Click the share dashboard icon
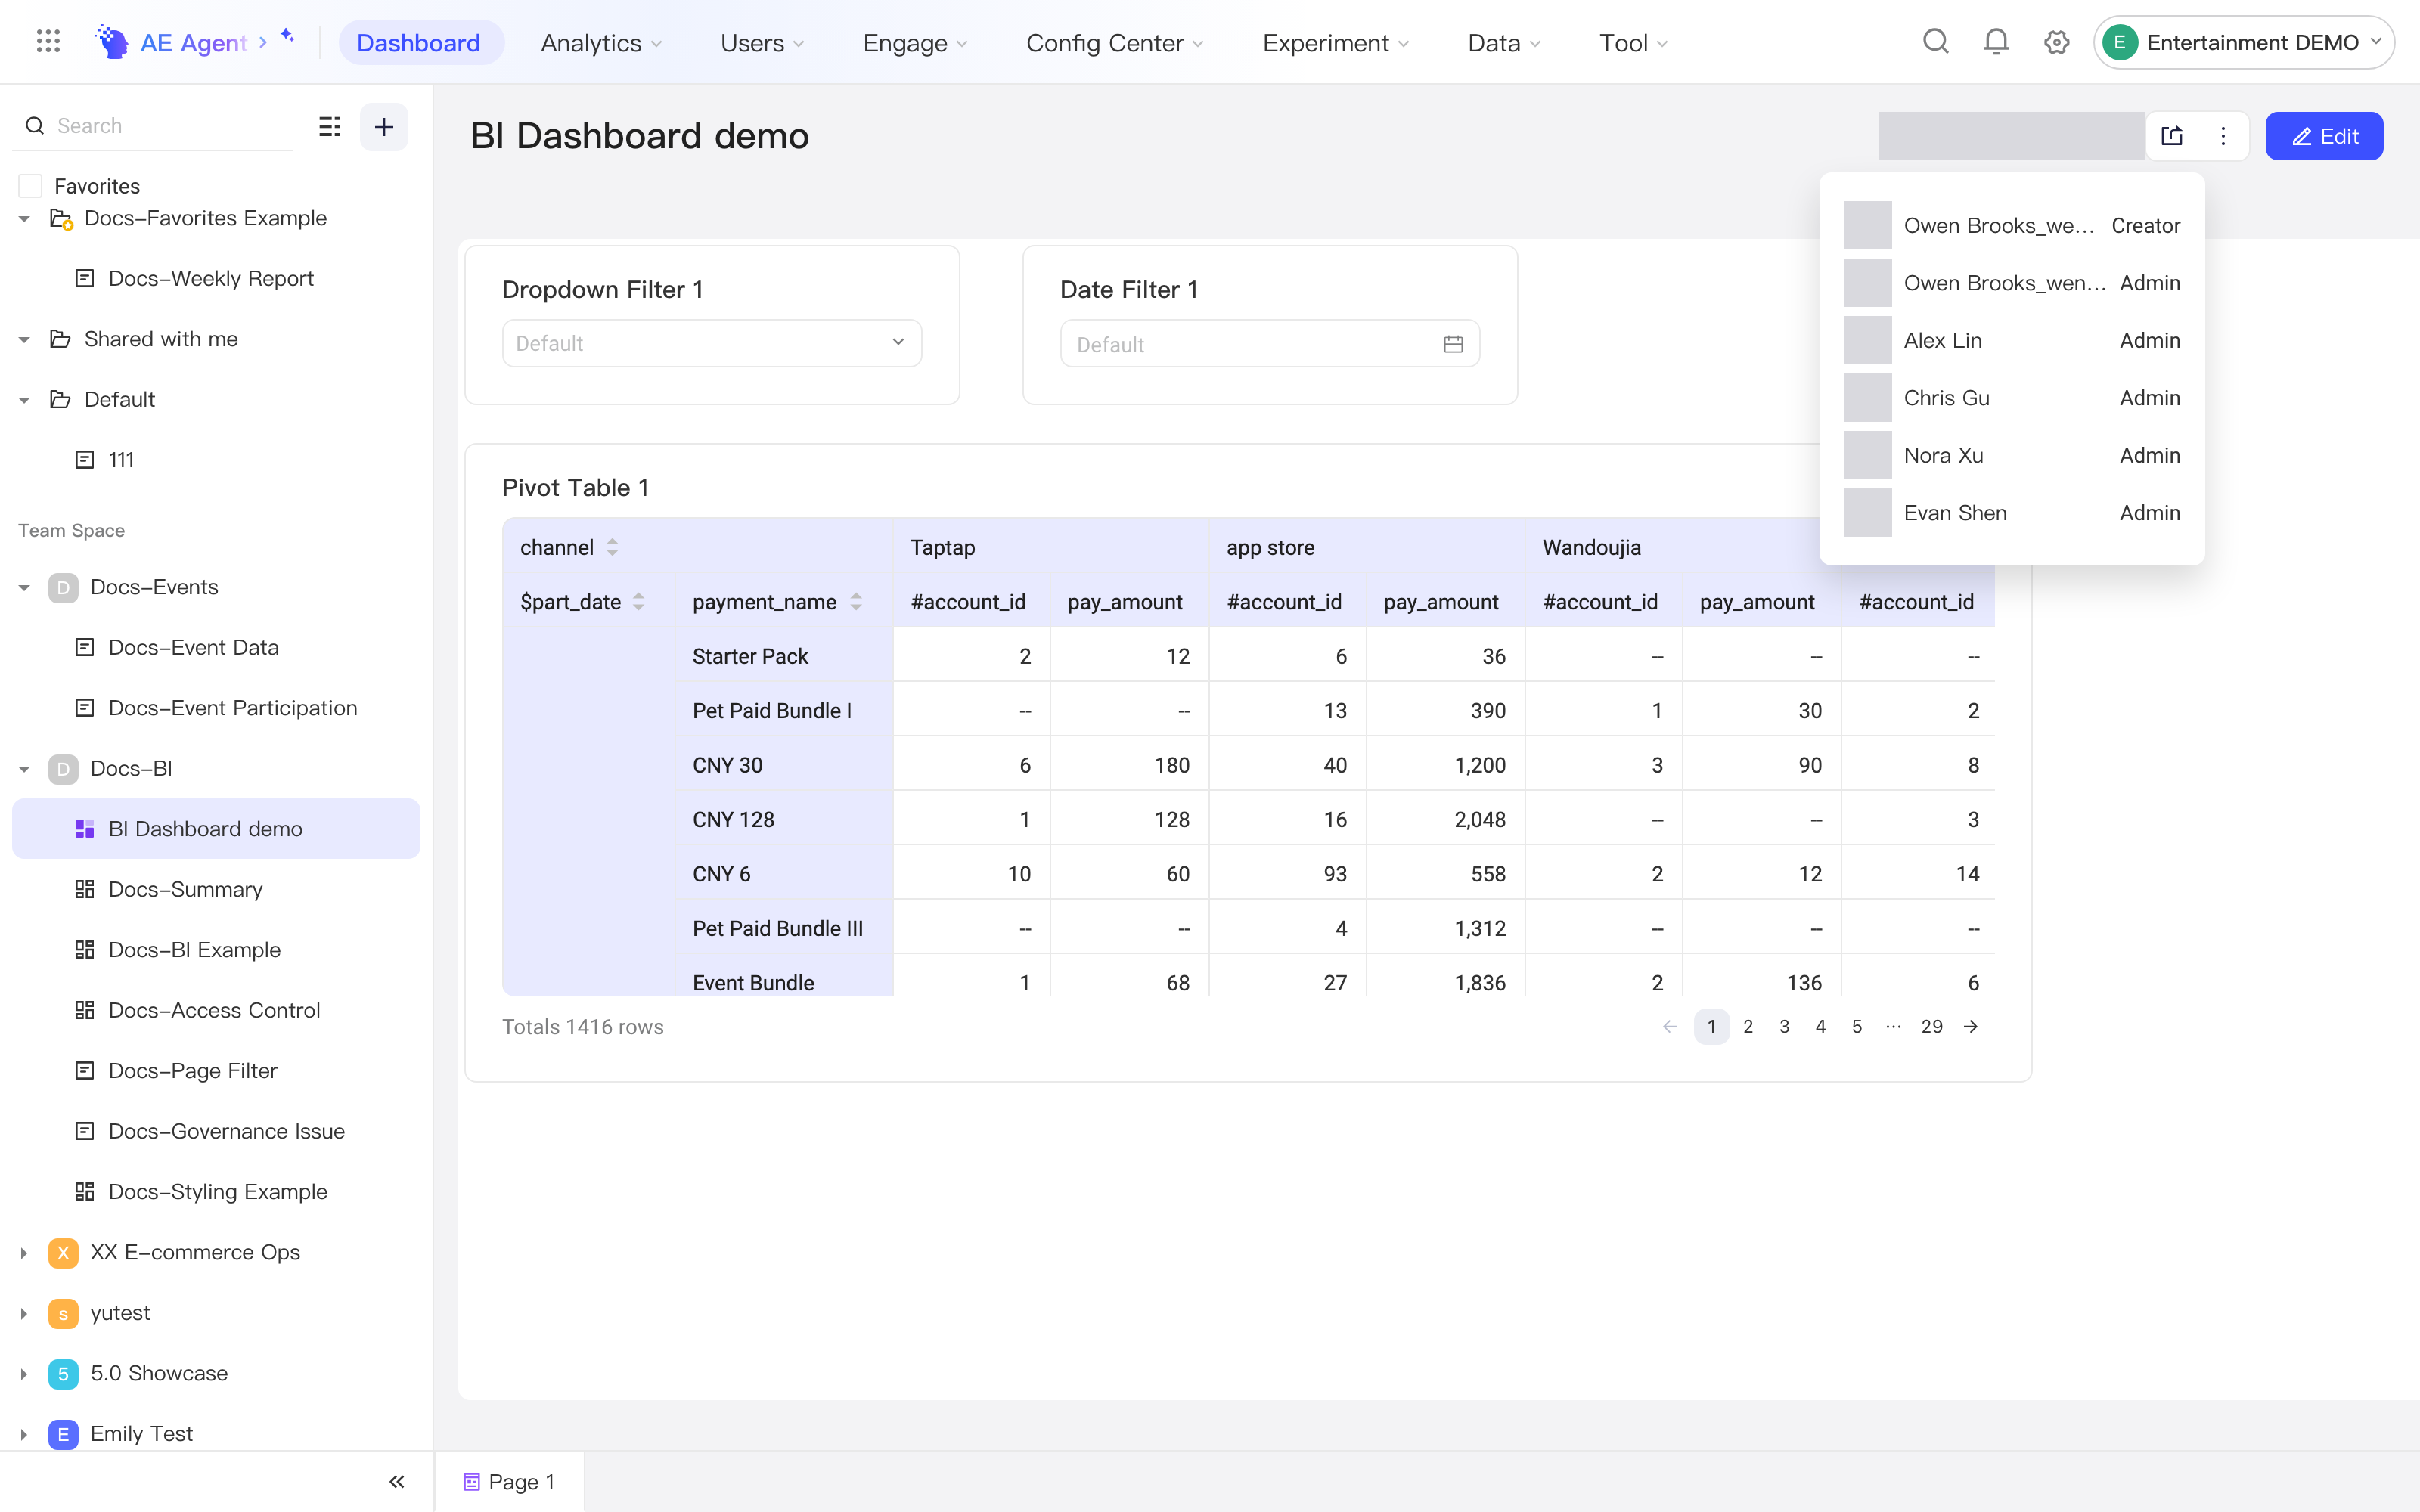The height and width of the screenshot is (1512, 2420). [2172, 136]
